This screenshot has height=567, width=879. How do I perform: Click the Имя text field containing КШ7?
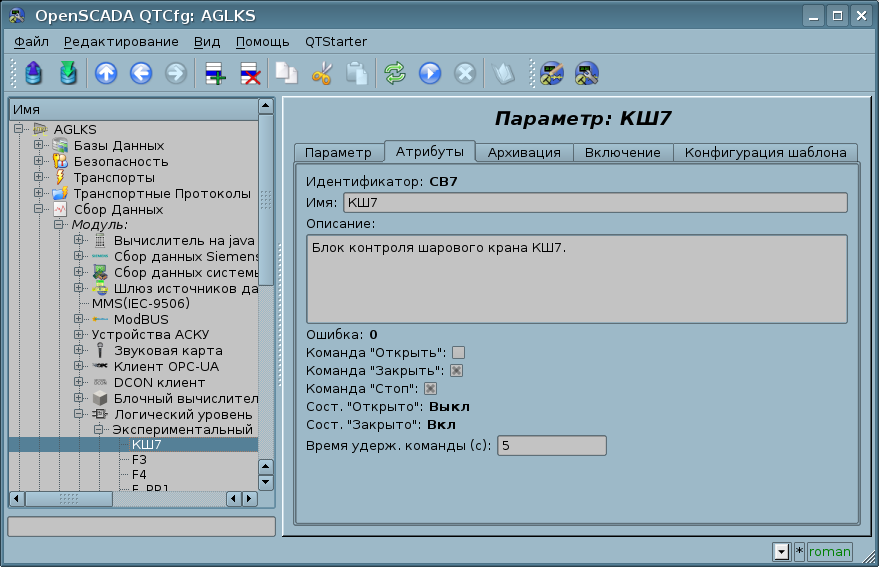(594, 203)
